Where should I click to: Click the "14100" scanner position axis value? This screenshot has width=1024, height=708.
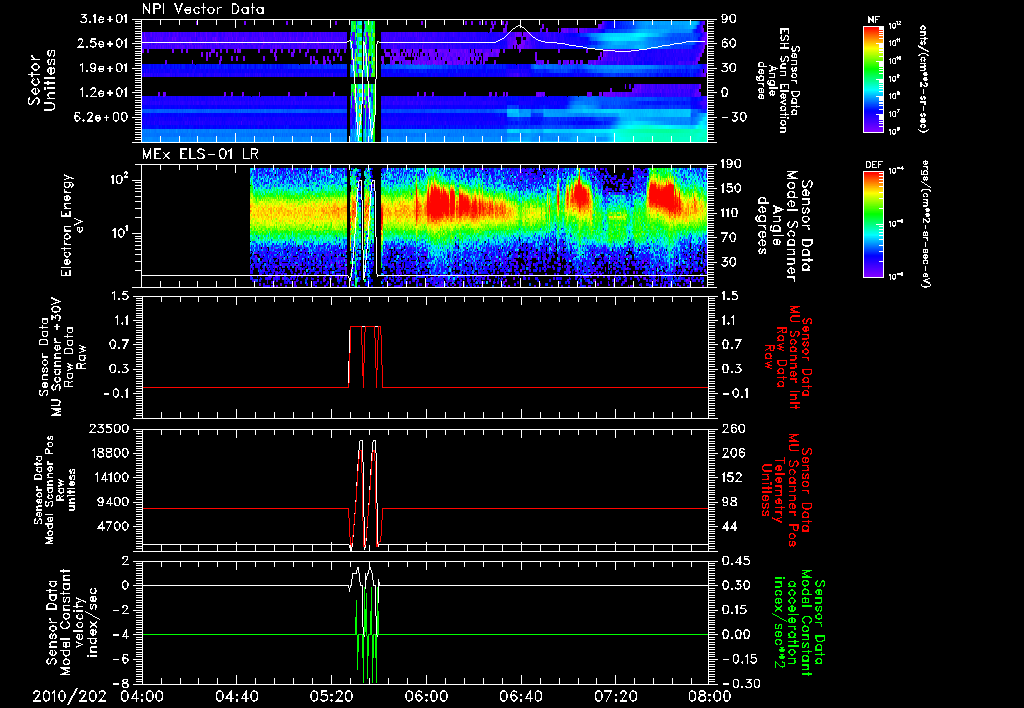coord(110,477)
